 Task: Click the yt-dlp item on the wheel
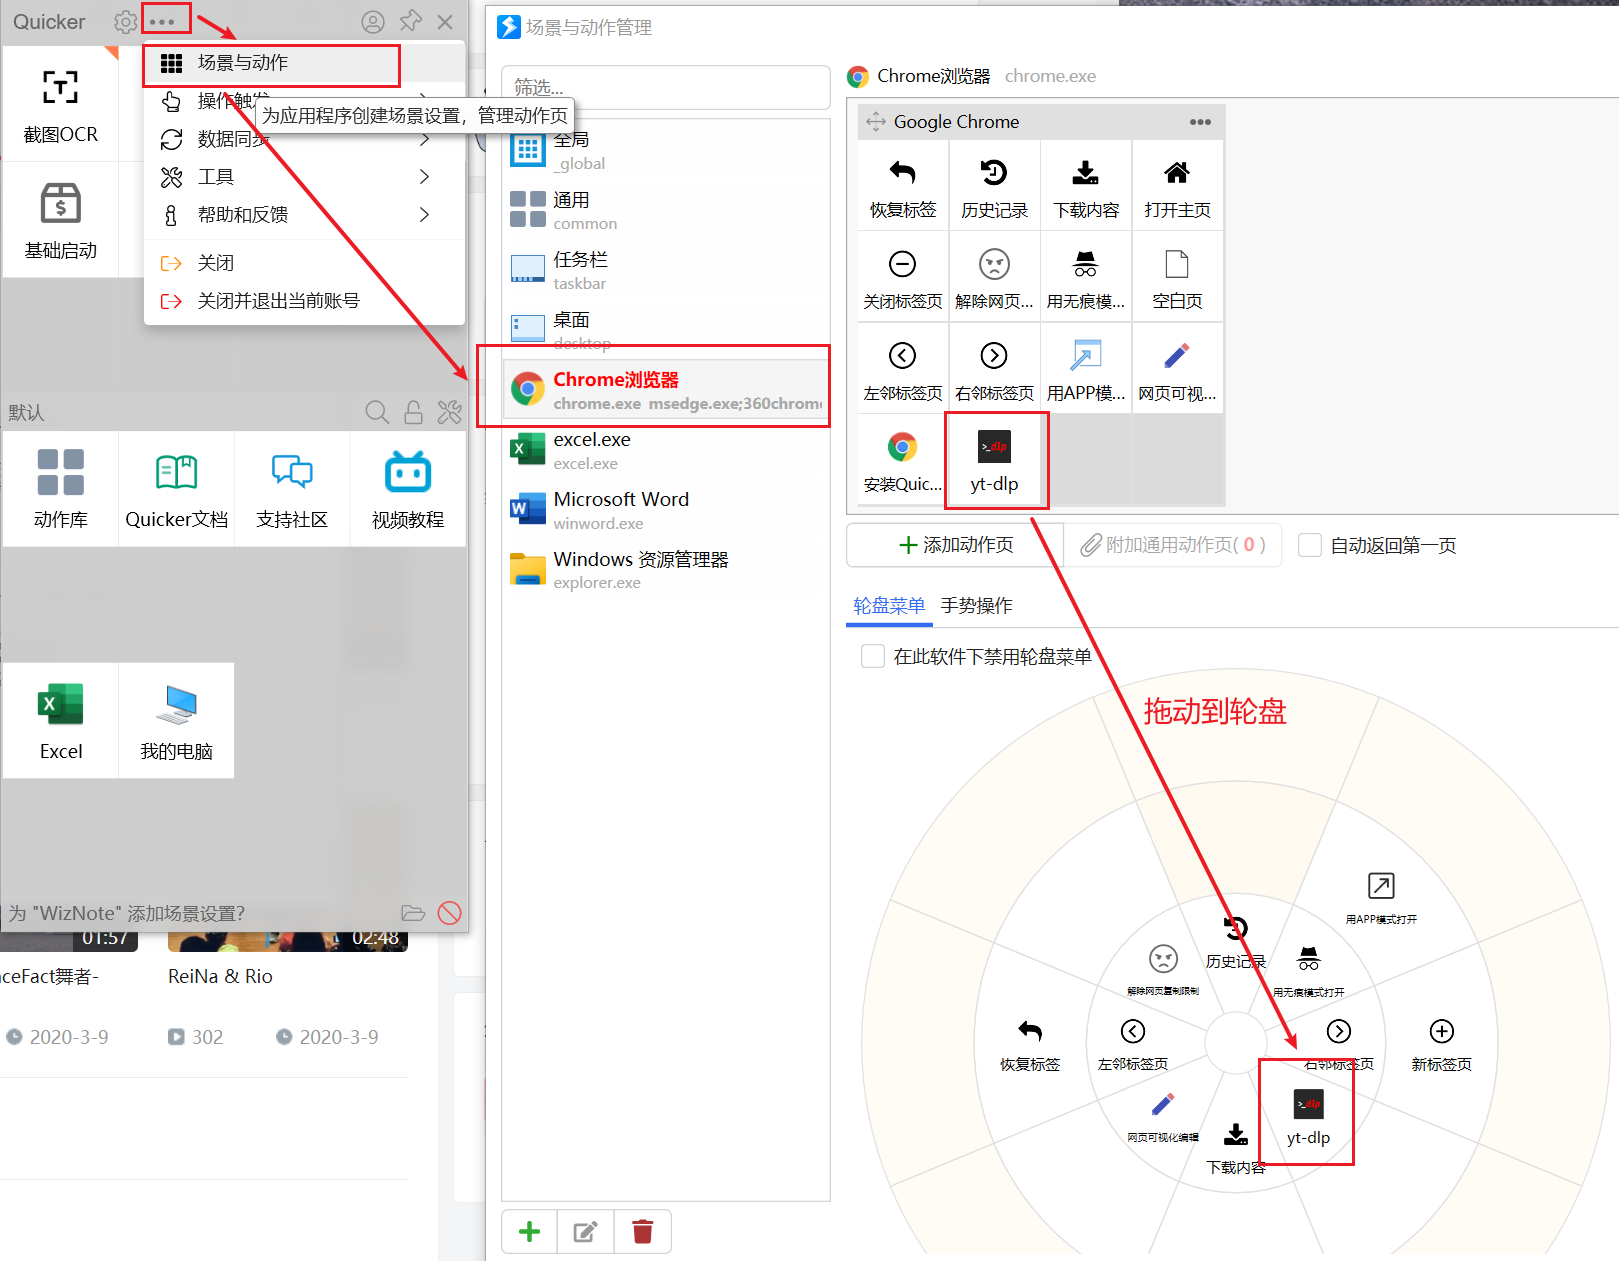pyautogui.click(x=1308, y=1117)
